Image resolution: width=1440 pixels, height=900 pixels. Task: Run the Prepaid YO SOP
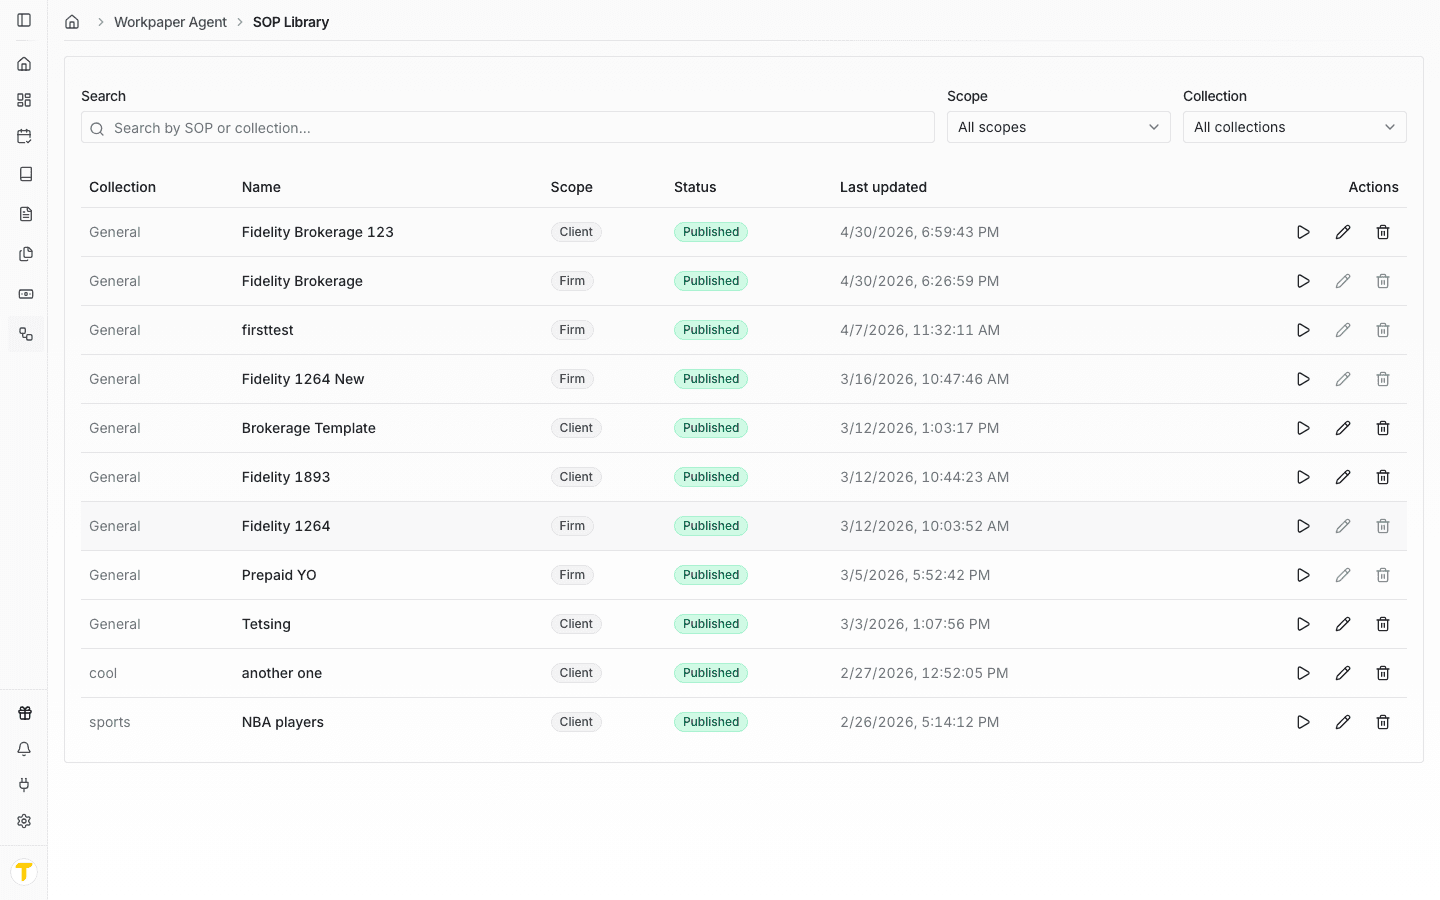(1303, 575)
